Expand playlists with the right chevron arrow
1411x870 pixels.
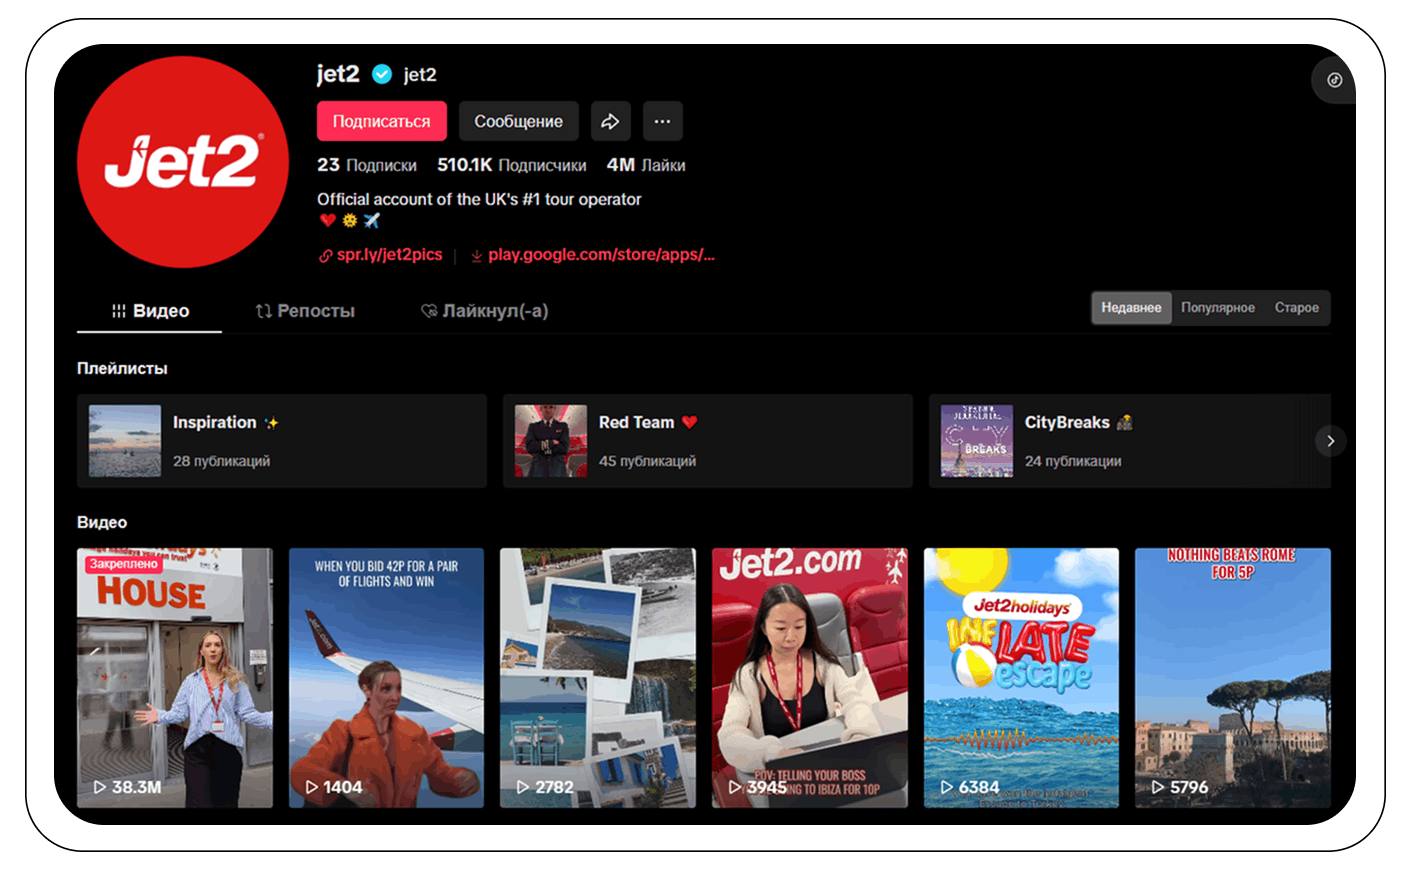pos(1330,441)
